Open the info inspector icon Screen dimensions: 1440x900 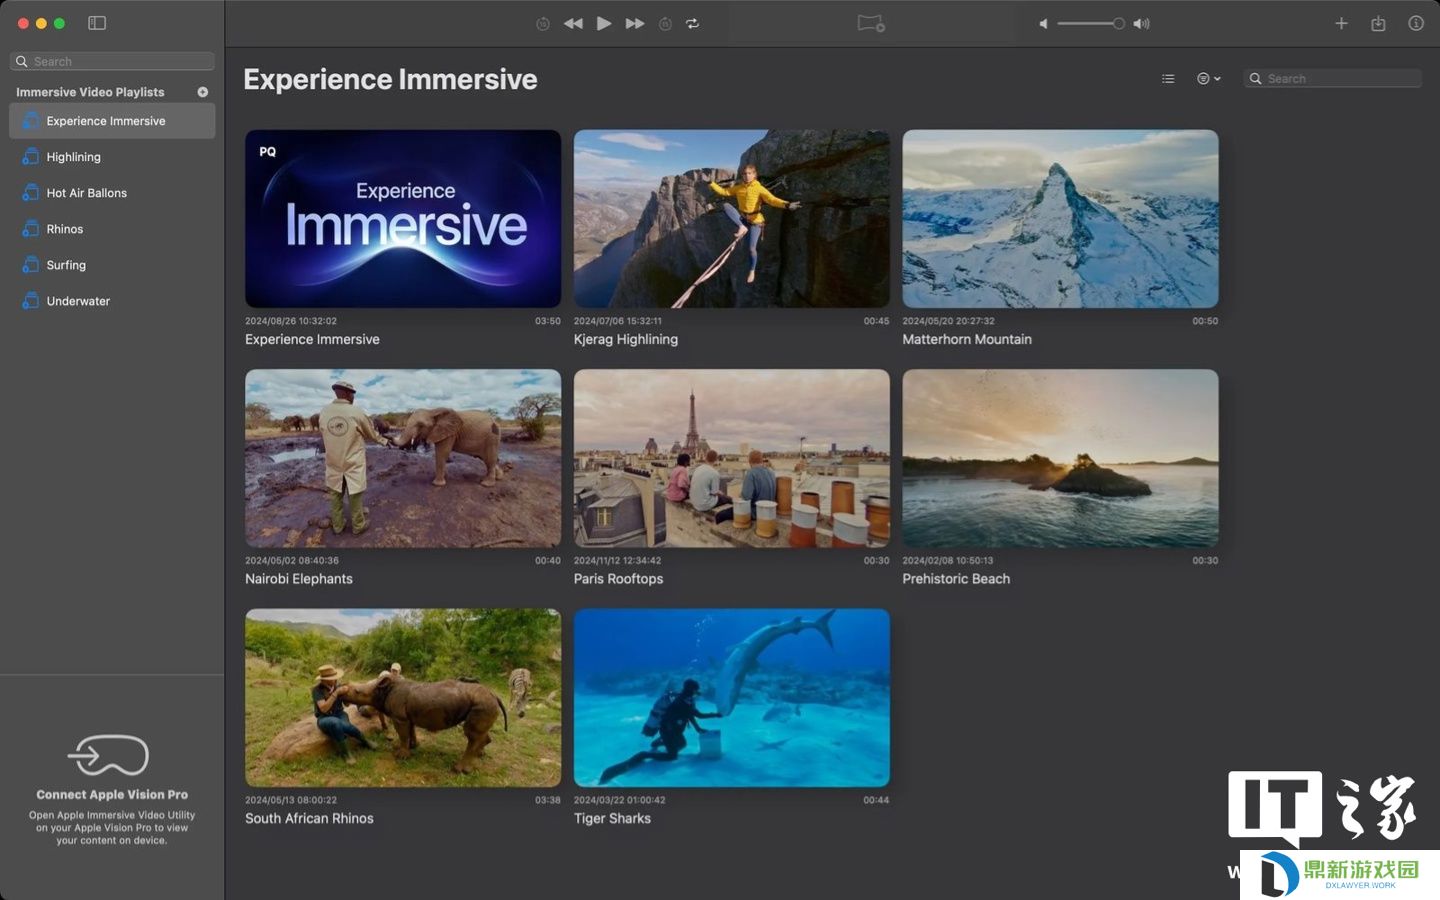click(1416, 23)
